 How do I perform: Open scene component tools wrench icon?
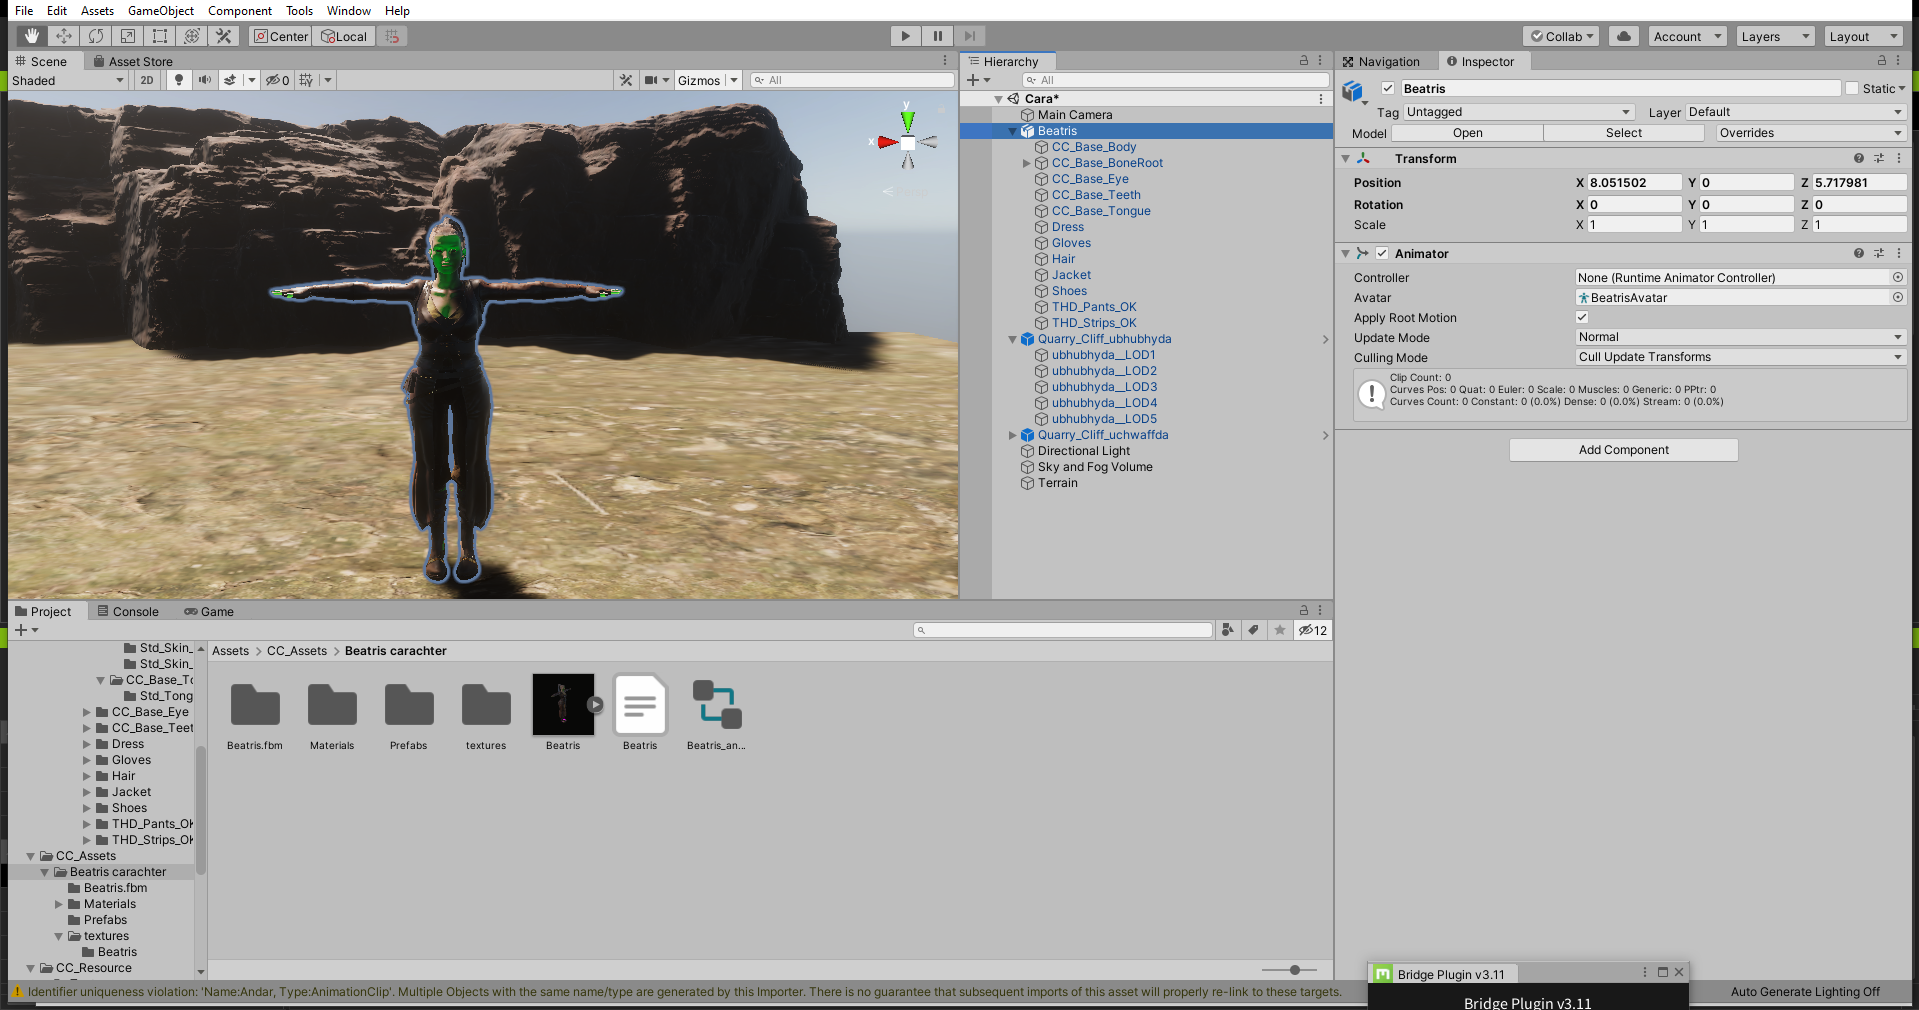(x=626, y=80)
